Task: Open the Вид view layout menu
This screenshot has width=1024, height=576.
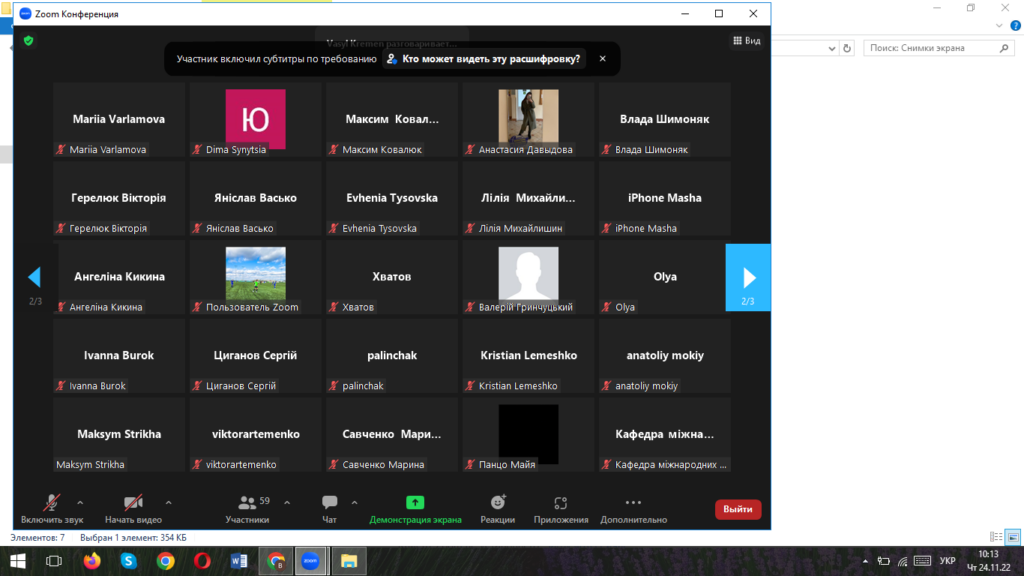Action: click(x=746, y=40)
